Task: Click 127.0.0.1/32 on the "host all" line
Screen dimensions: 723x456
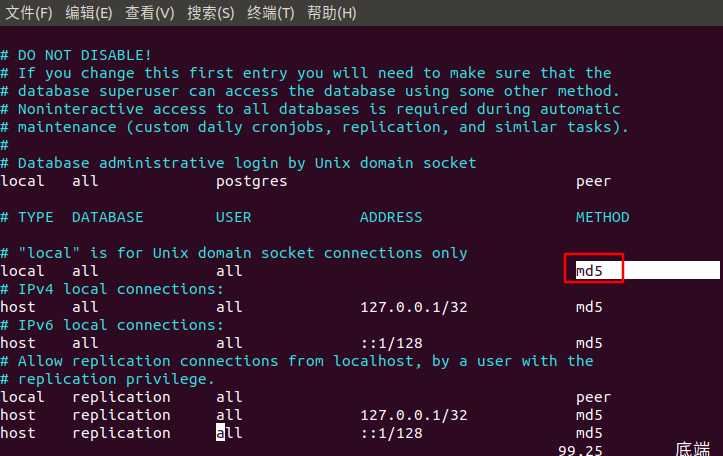Action: (x=413, y=307)
